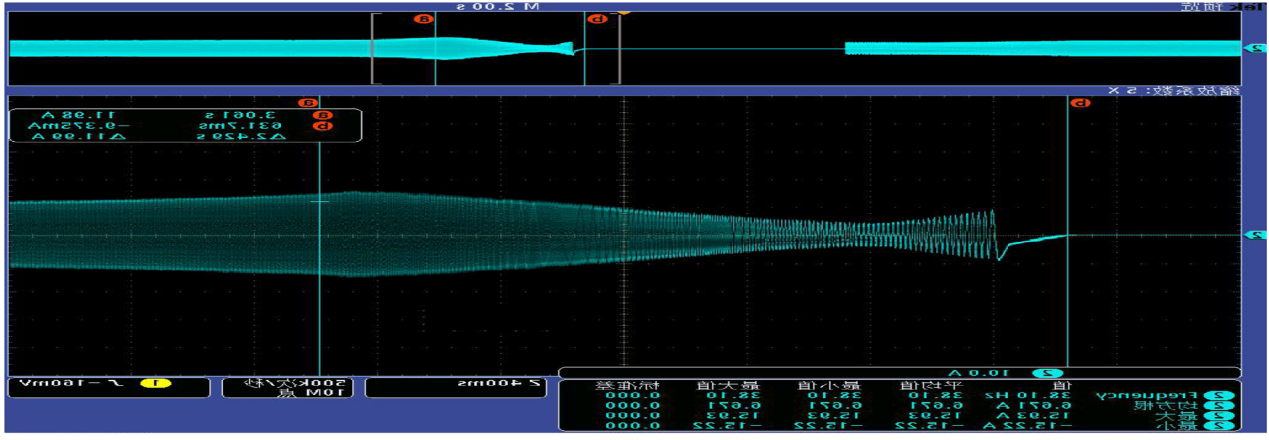Select the orange trigger position triangle at top
The width and height of the screenshot is (1269, 440).
[x=622, y=13]
